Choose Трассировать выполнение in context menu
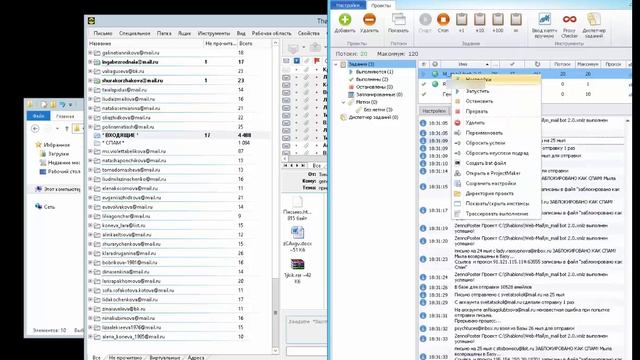Screen dimensions: 640x360 497,213
